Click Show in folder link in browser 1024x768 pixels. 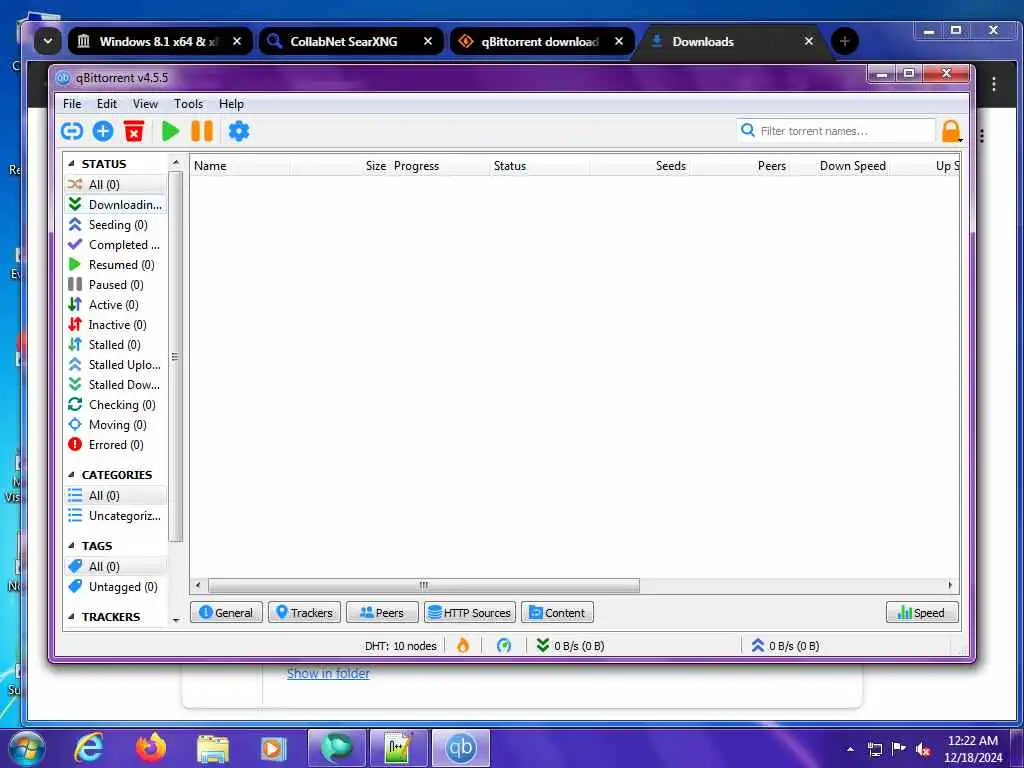[328, 673]
